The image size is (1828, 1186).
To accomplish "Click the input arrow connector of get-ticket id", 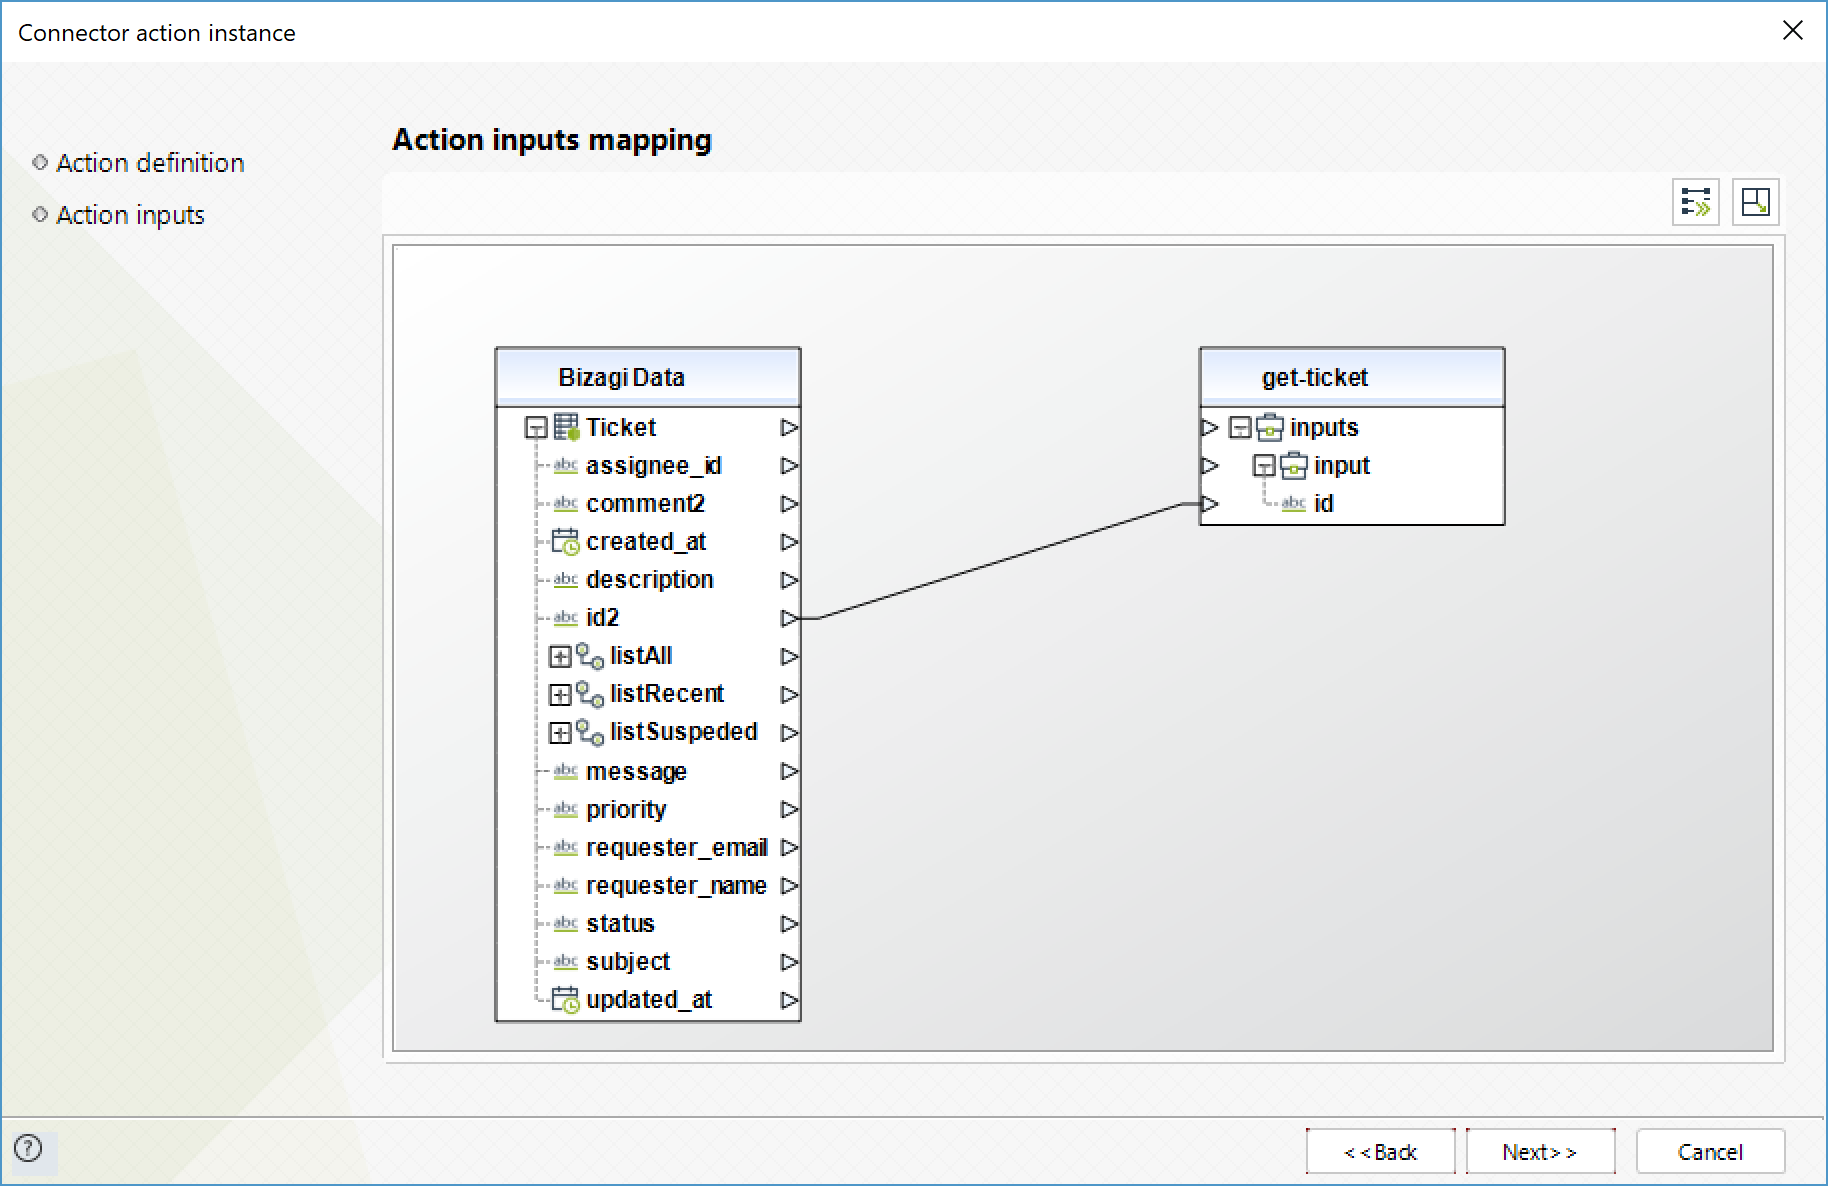I will tap(1210, 503).
